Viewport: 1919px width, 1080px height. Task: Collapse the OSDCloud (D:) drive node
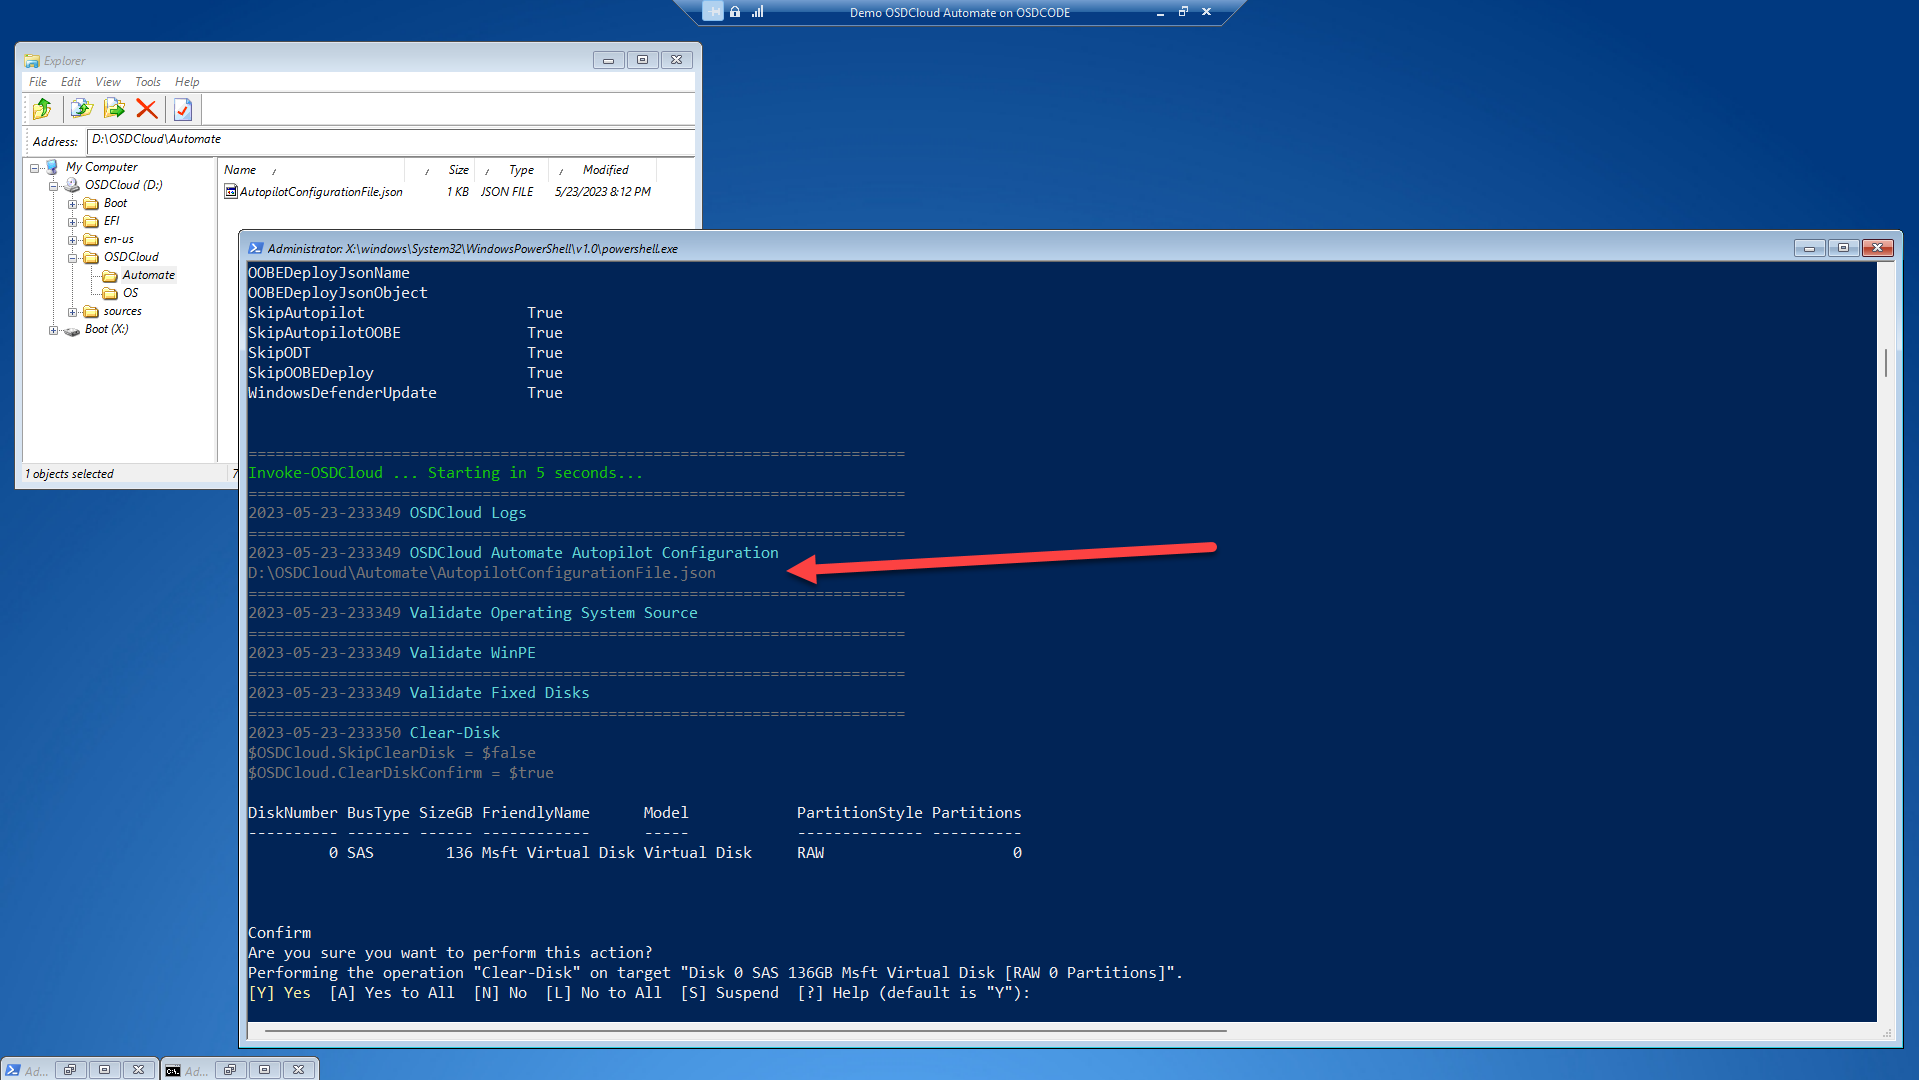53,186
